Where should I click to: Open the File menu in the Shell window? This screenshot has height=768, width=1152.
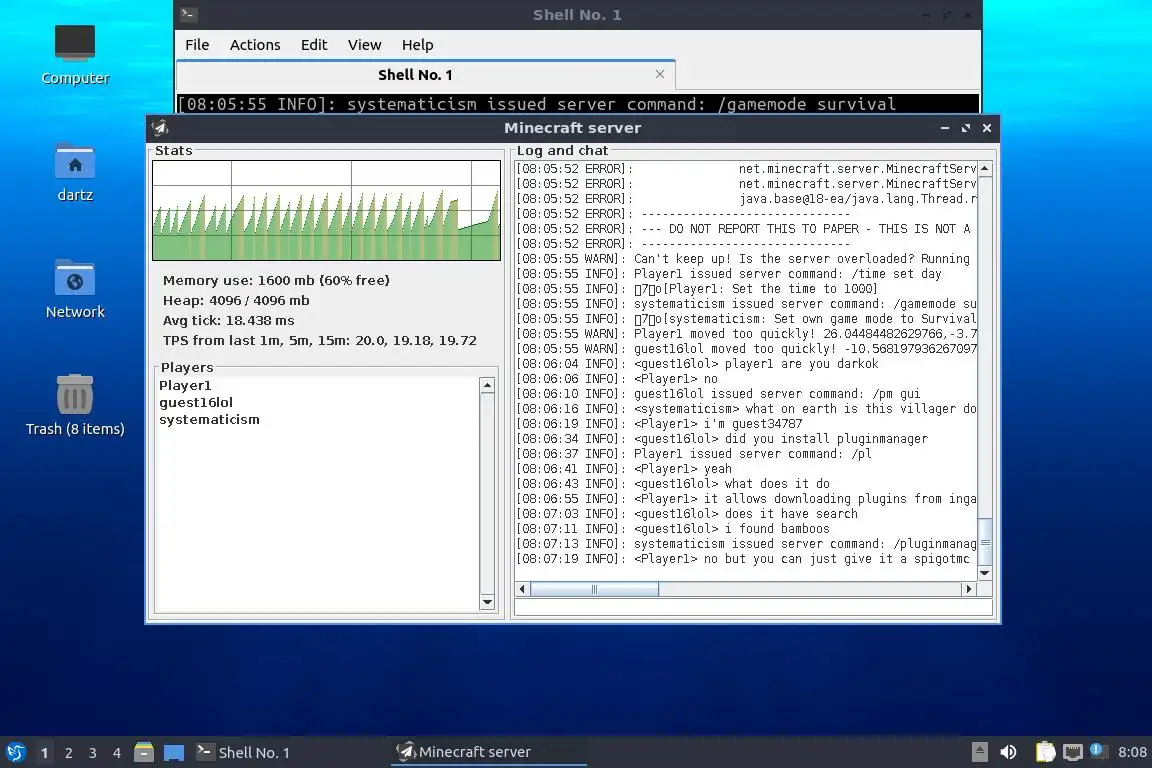(x=197, y=45)
